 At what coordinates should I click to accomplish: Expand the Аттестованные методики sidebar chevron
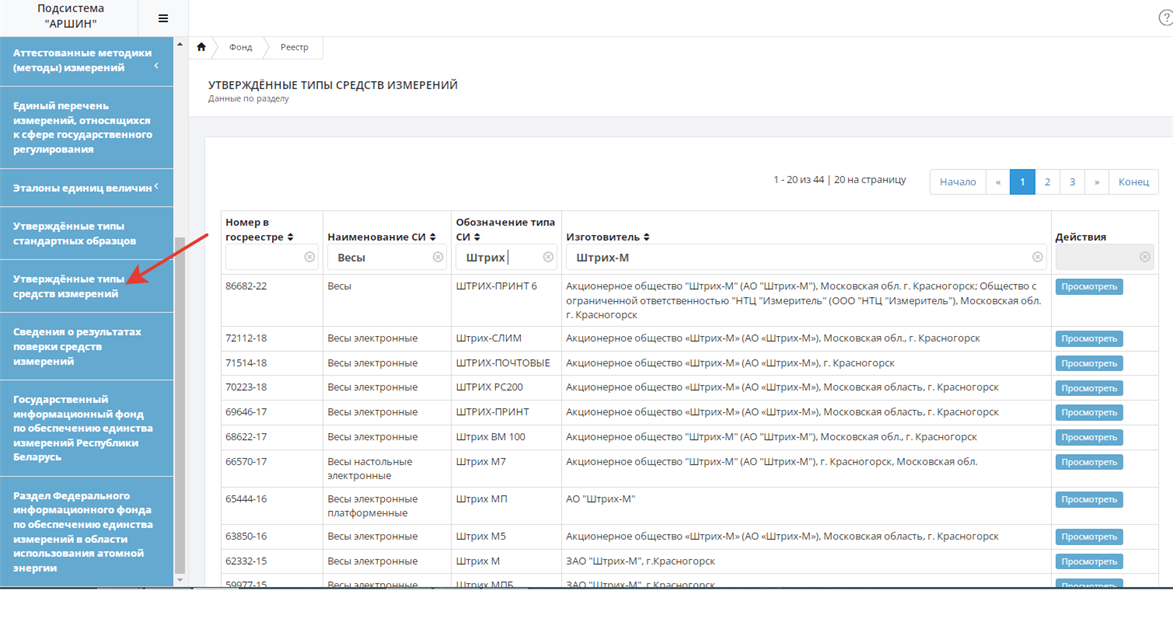click(x=156, y=66)
